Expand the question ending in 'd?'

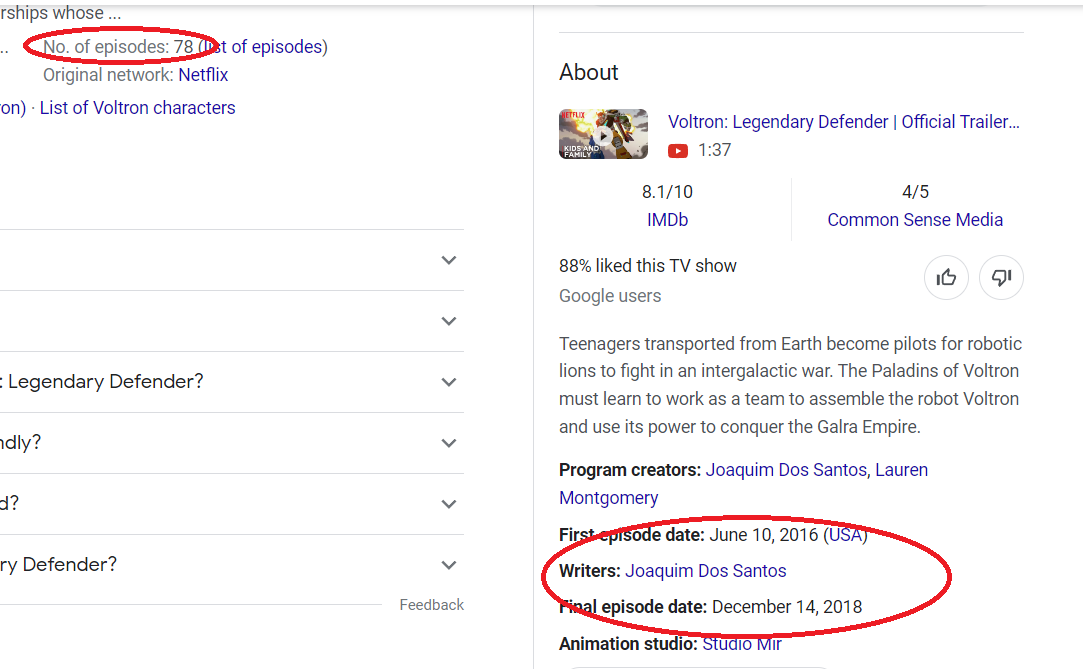tap(232, 503)
